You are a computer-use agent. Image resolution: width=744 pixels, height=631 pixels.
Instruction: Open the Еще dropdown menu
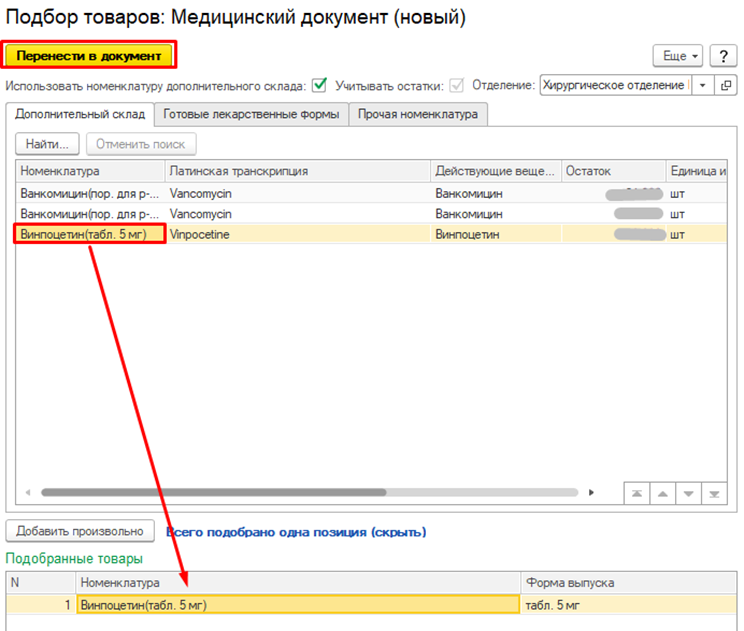pyautogui.click(x=679, y=55)
